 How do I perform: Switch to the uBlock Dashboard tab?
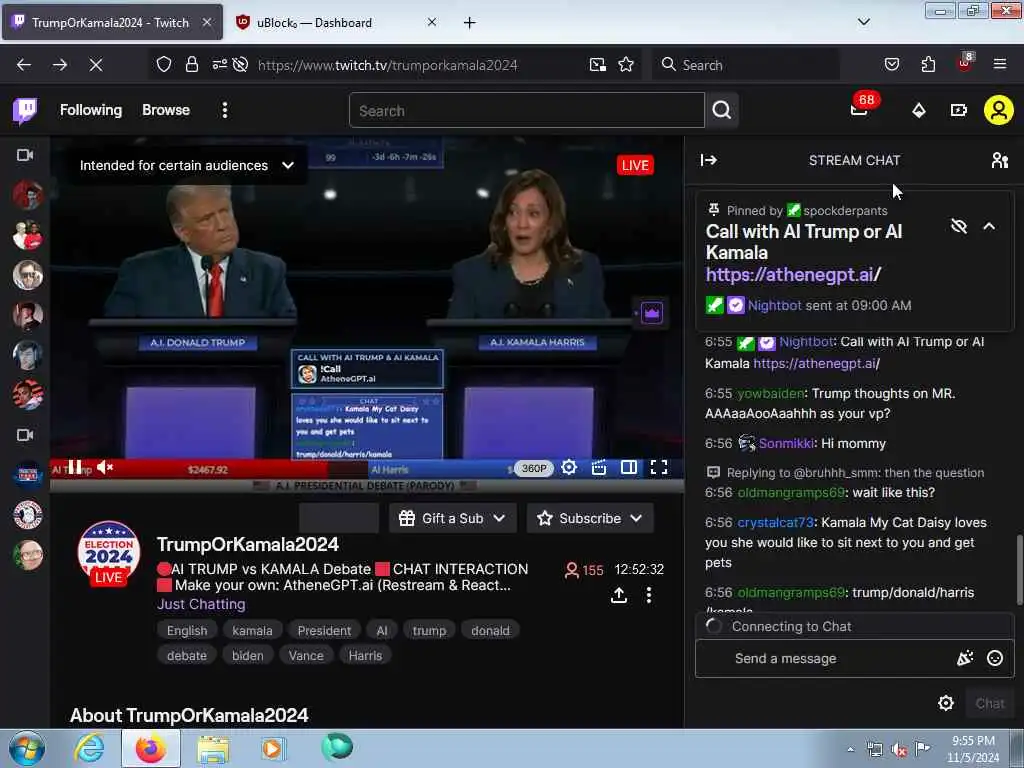coord(336,23)
